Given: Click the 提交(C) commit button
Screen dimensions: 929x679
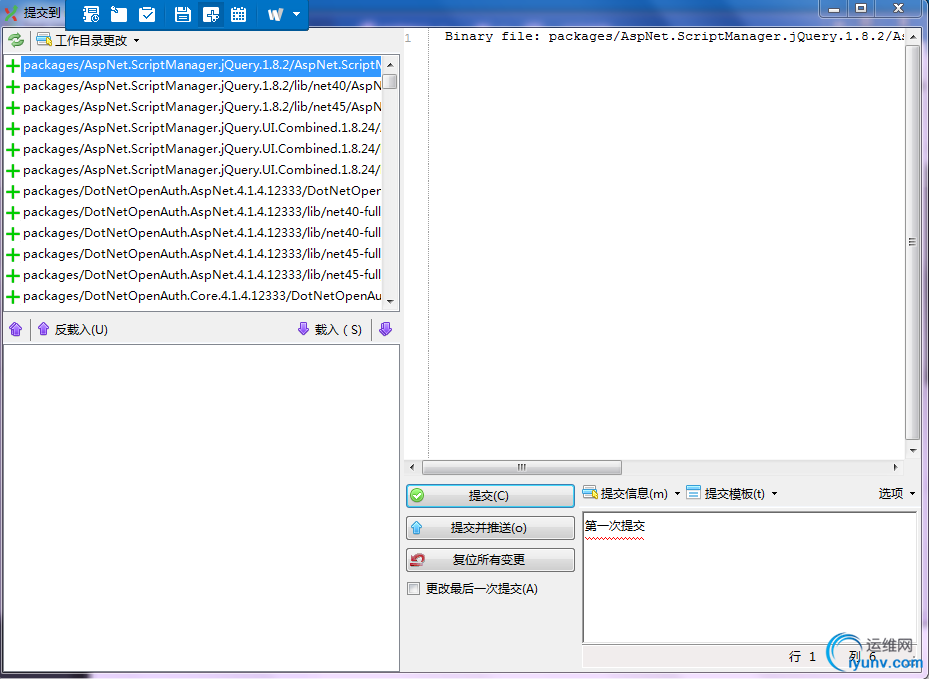Looking at the screenshot, I should [490, 495].
